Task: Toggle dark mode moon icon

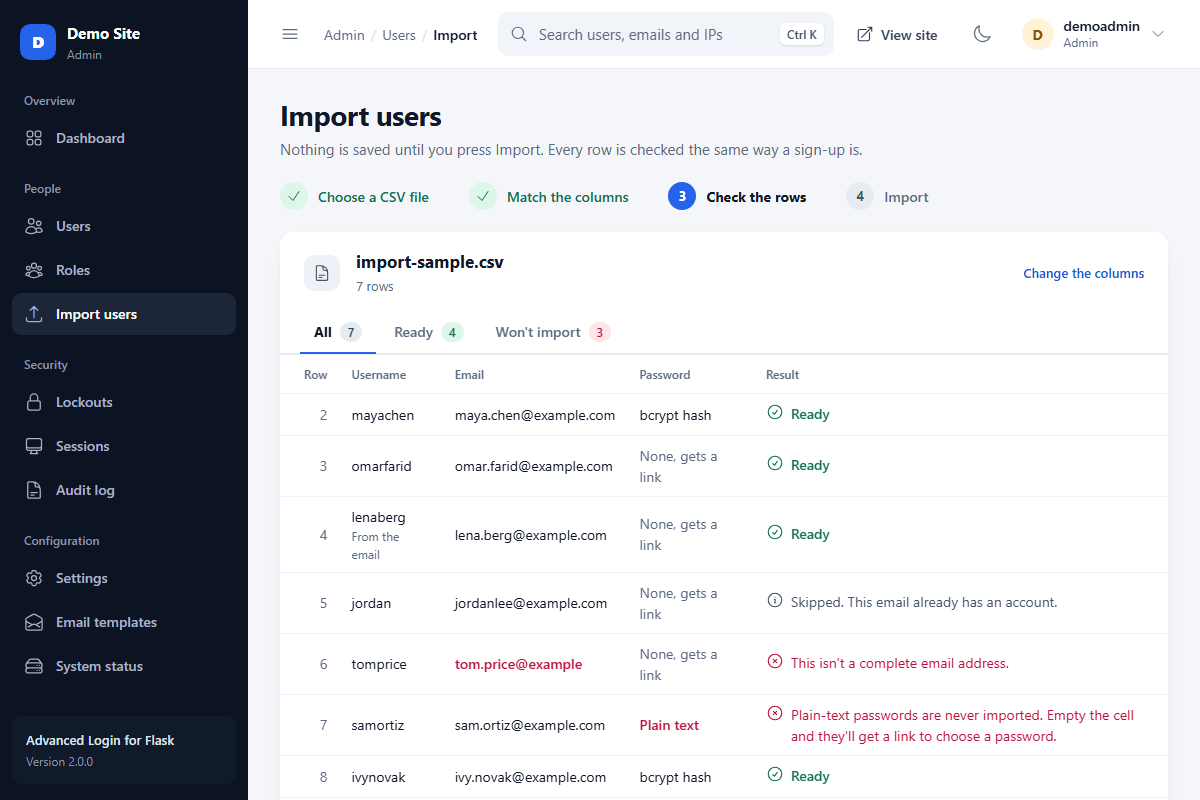Action: [x=982, y=34]
